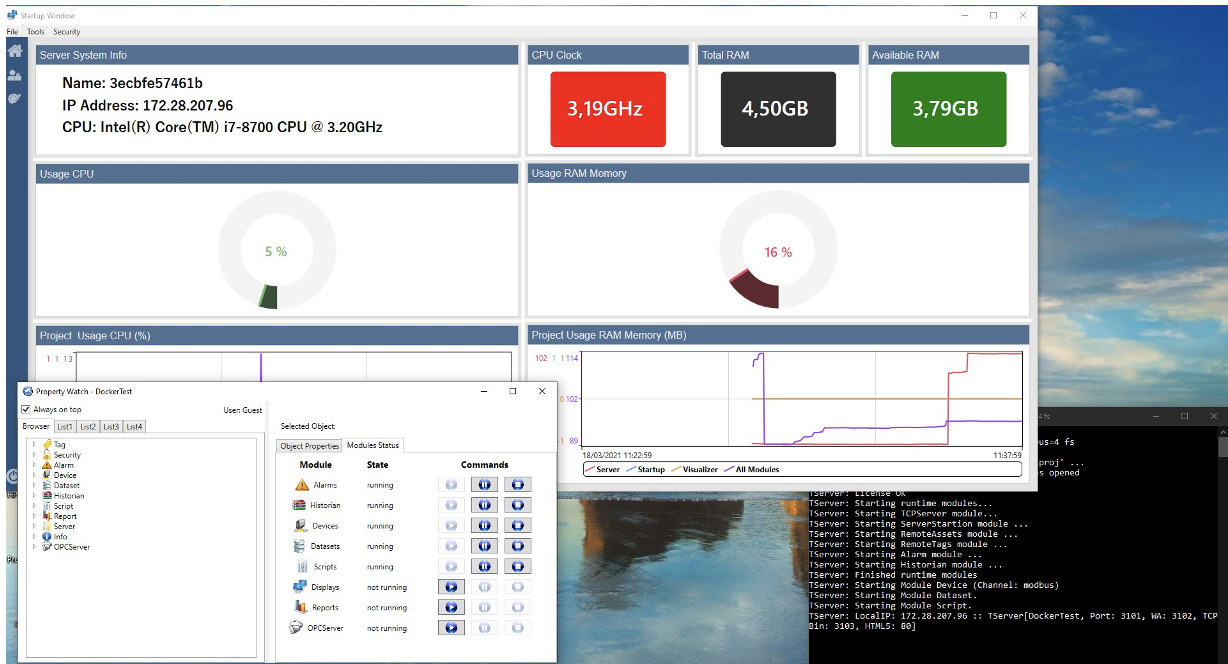
Task: Stop the Scripts module
Action: tap(517, 567)
